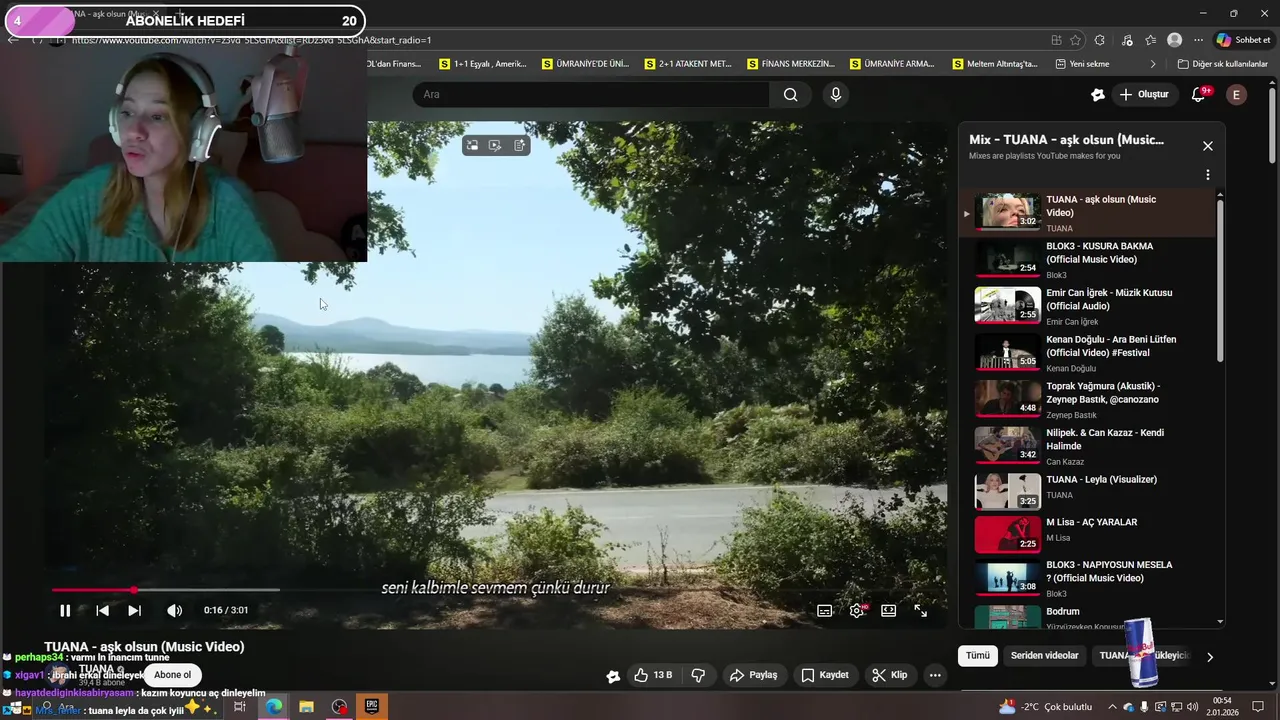
Task: Open the player settings gear
Action: click(857, 611)
